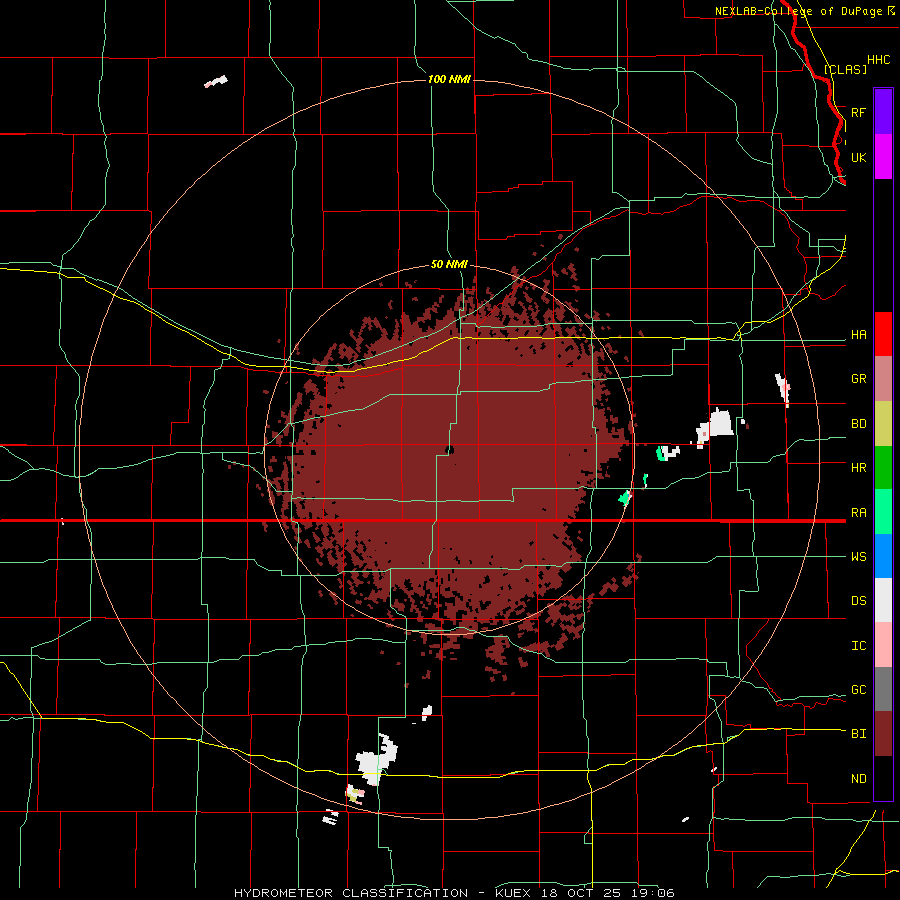Select the BD yellow legend block
900x900 pixels.
883,424
